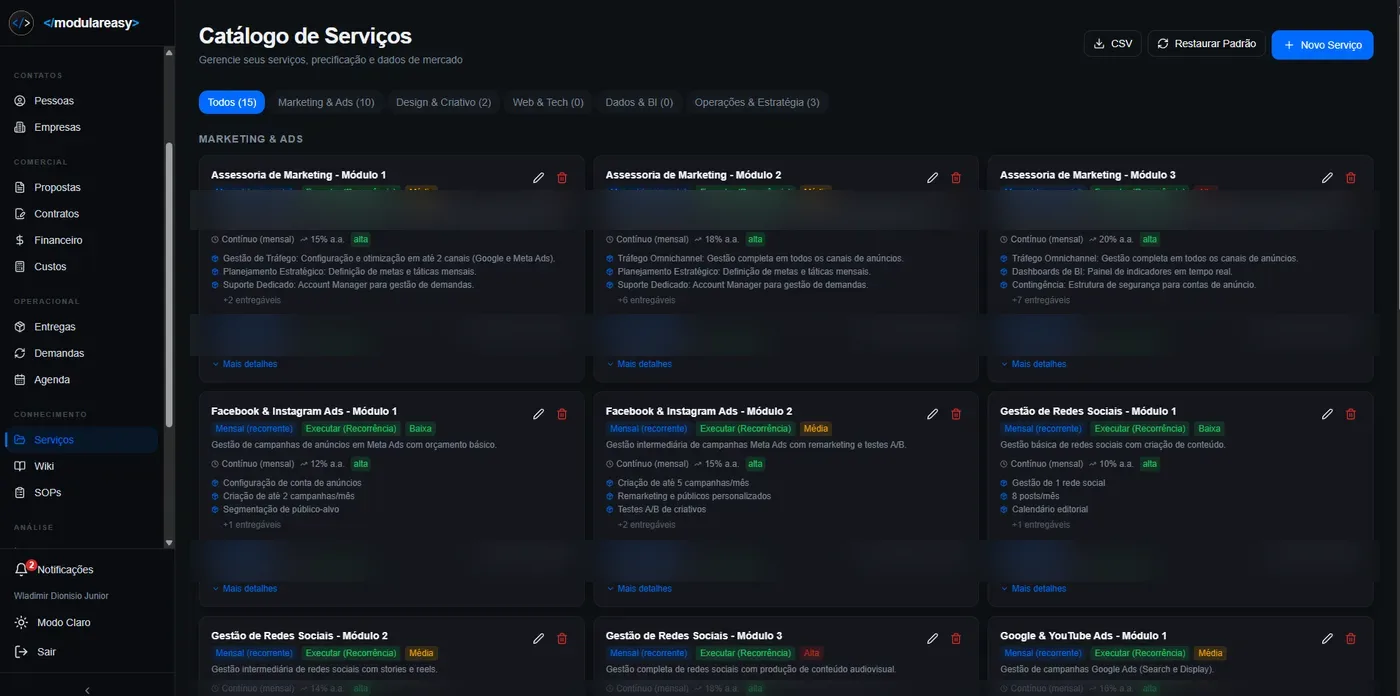Export services as CSV

1112,44
